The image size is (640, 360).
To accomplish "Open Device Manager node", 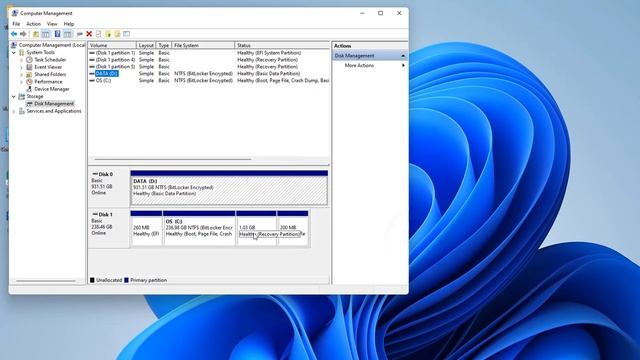I will click(51, 89).
